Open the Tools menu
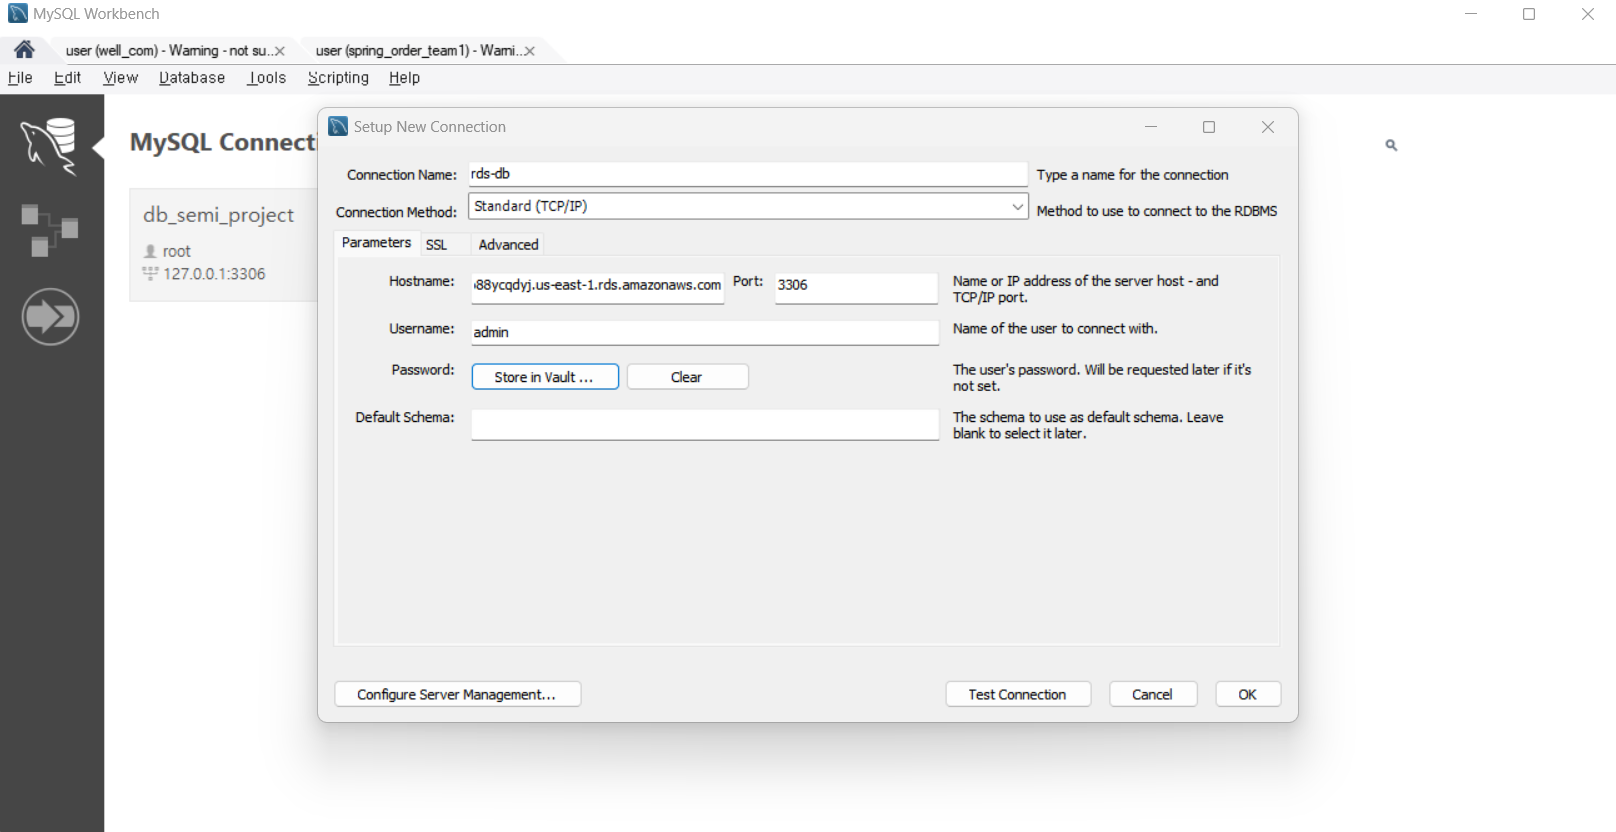 (x=267, y=78)
